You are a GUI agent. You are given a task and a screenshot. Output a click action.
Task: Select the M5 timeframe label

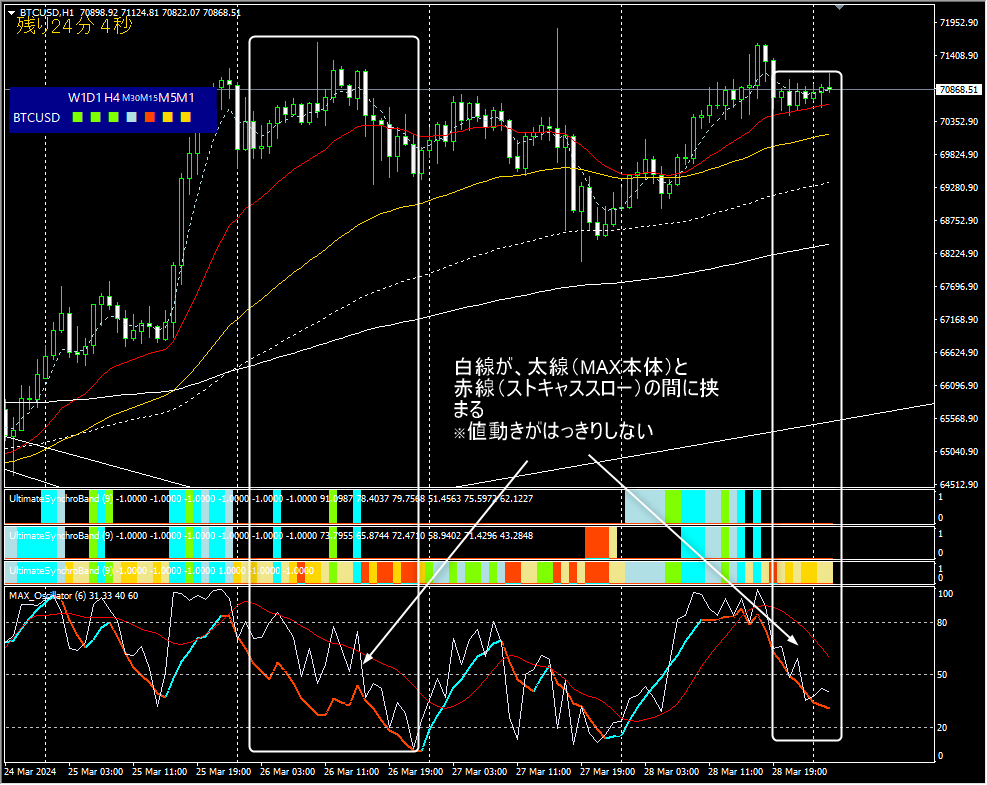167,98
